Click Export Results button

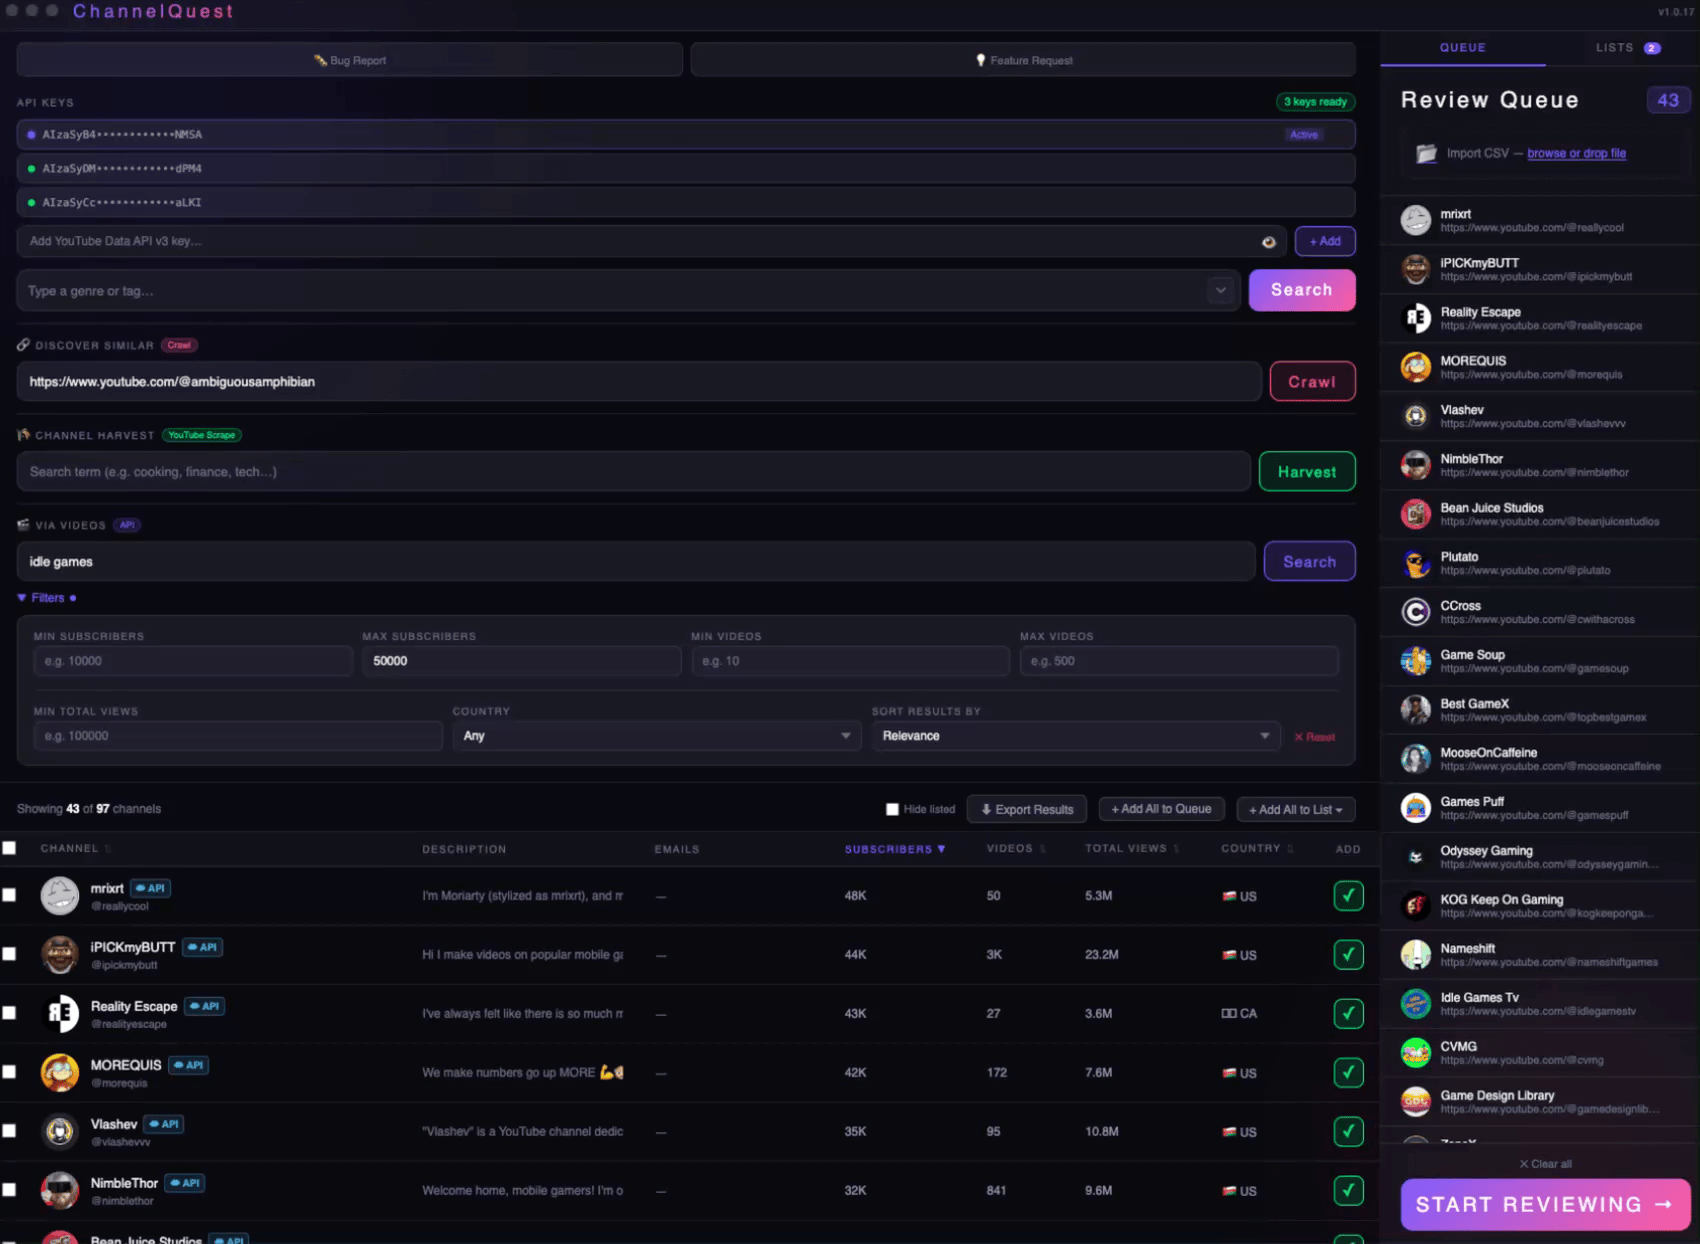click(1027, 810)
